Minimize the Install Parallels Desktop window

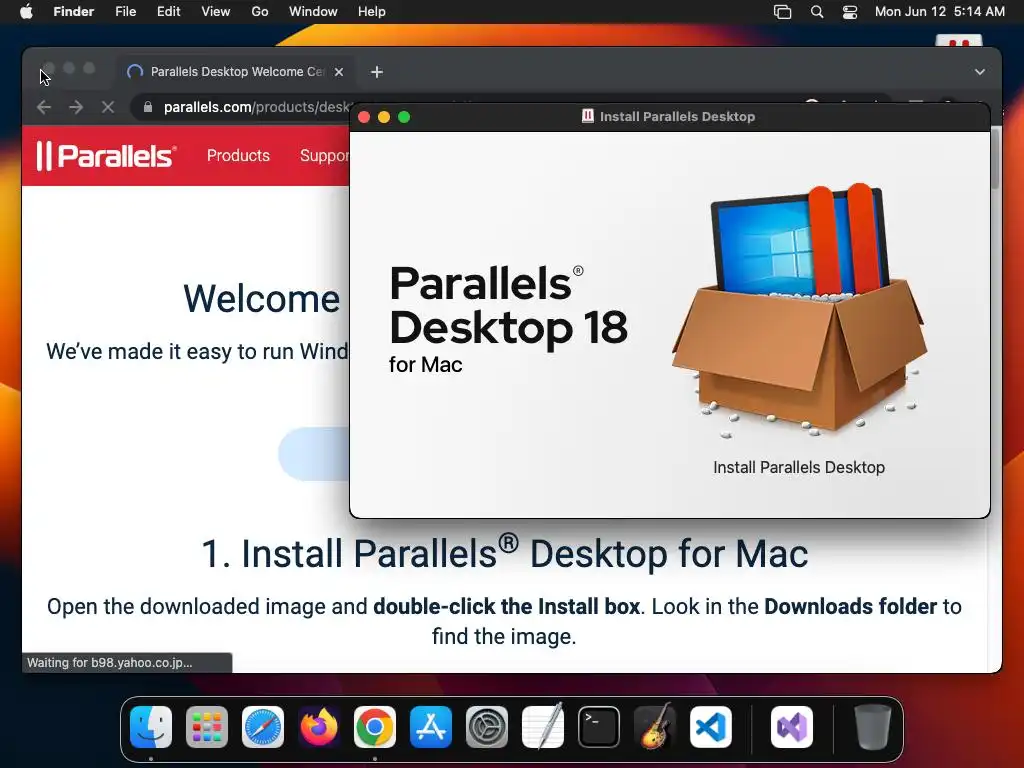tap(384, 117)
